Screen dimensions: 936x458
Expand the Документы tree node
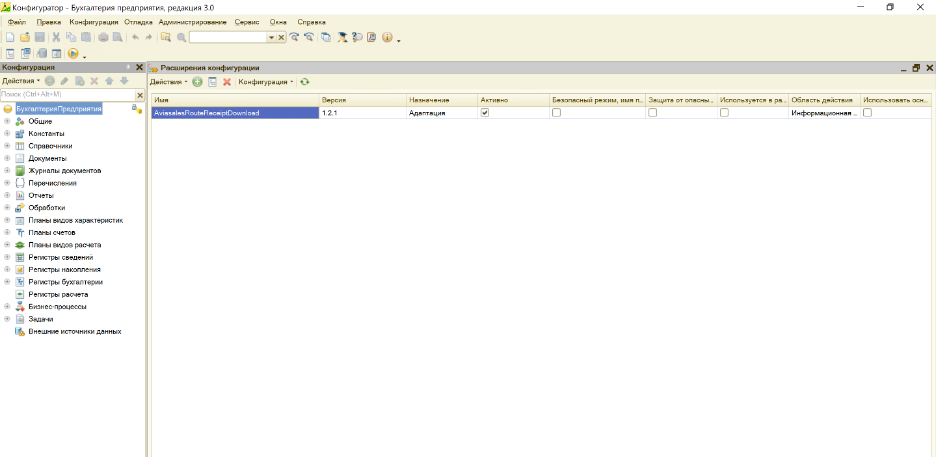(x=7, y=158)
